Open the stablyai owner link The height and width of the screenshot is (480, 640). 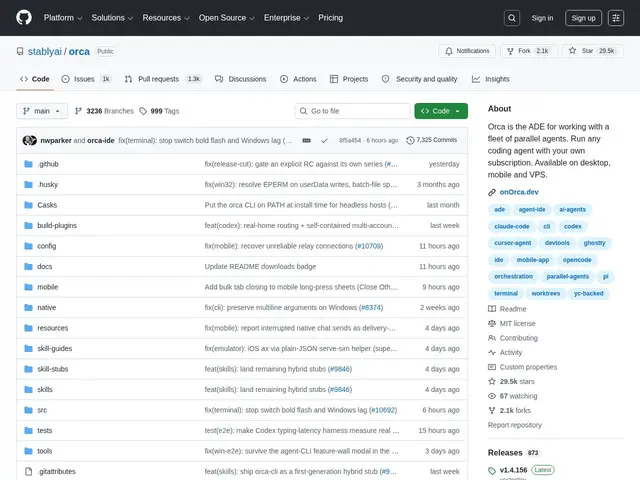[x=44, y=51]
